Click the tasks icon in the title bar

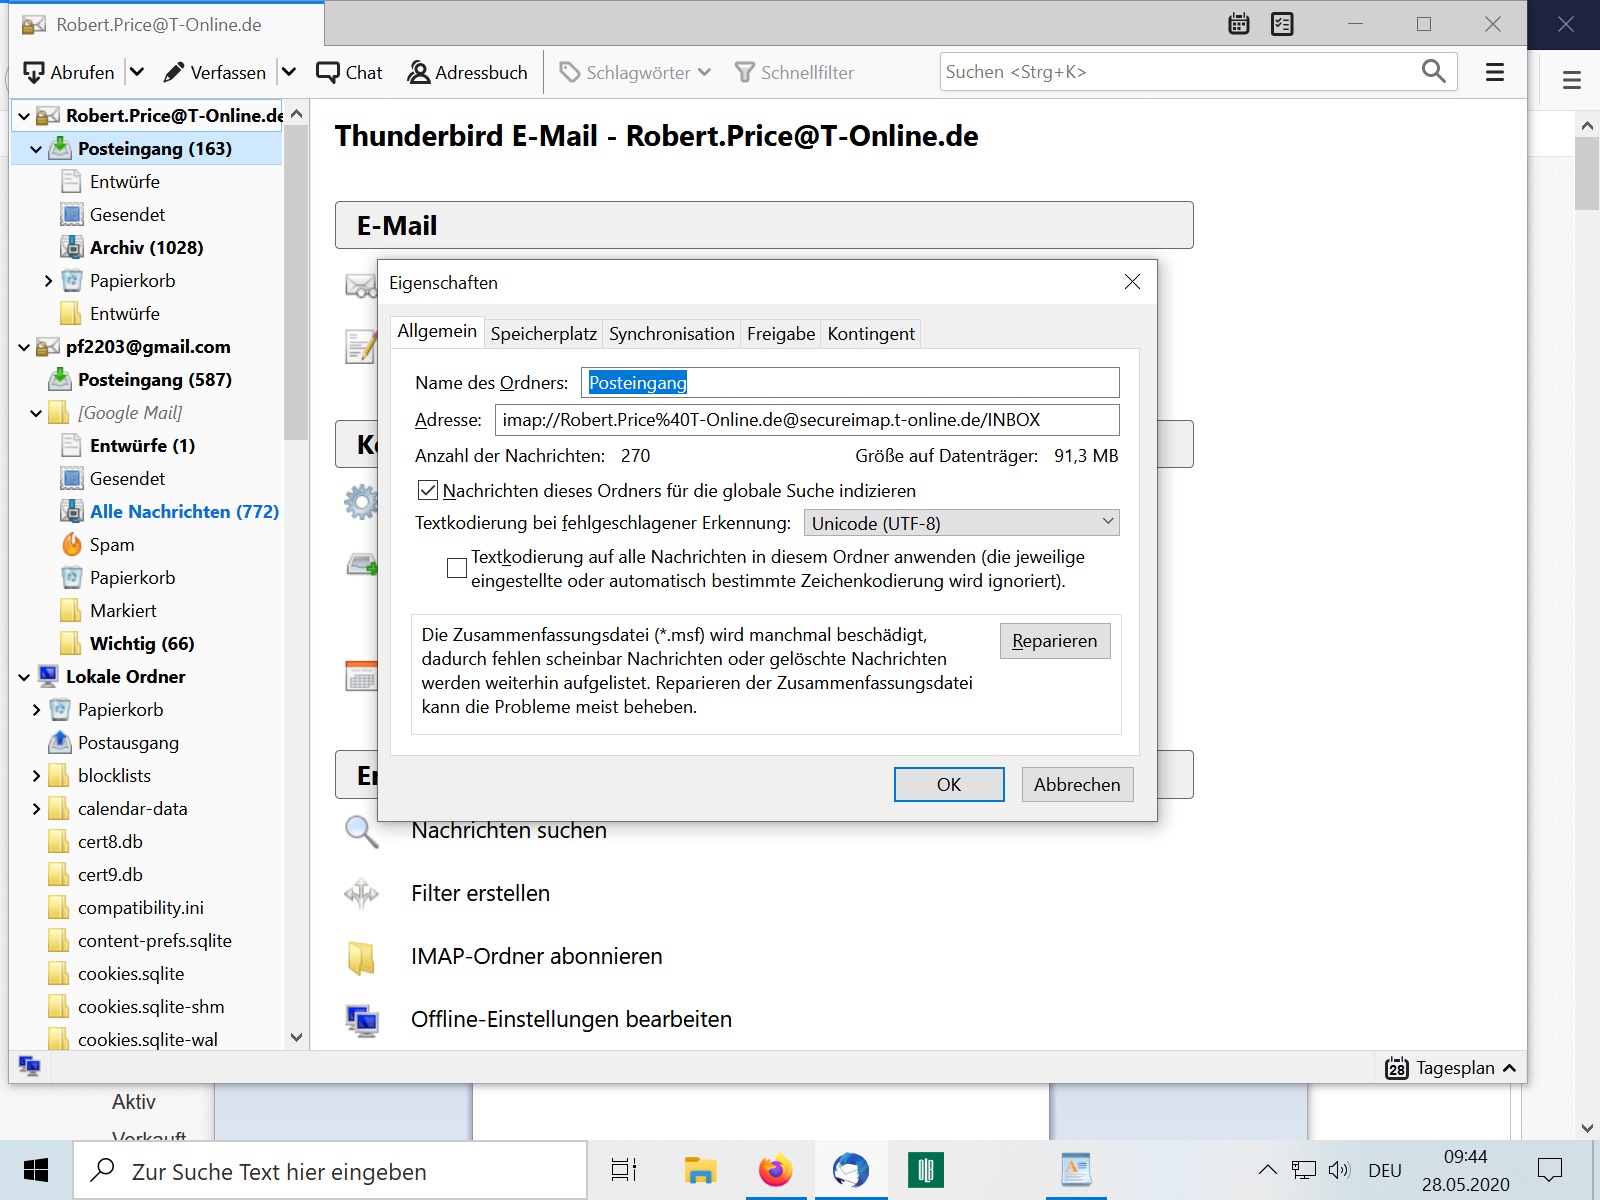[x=1282, y=24]
